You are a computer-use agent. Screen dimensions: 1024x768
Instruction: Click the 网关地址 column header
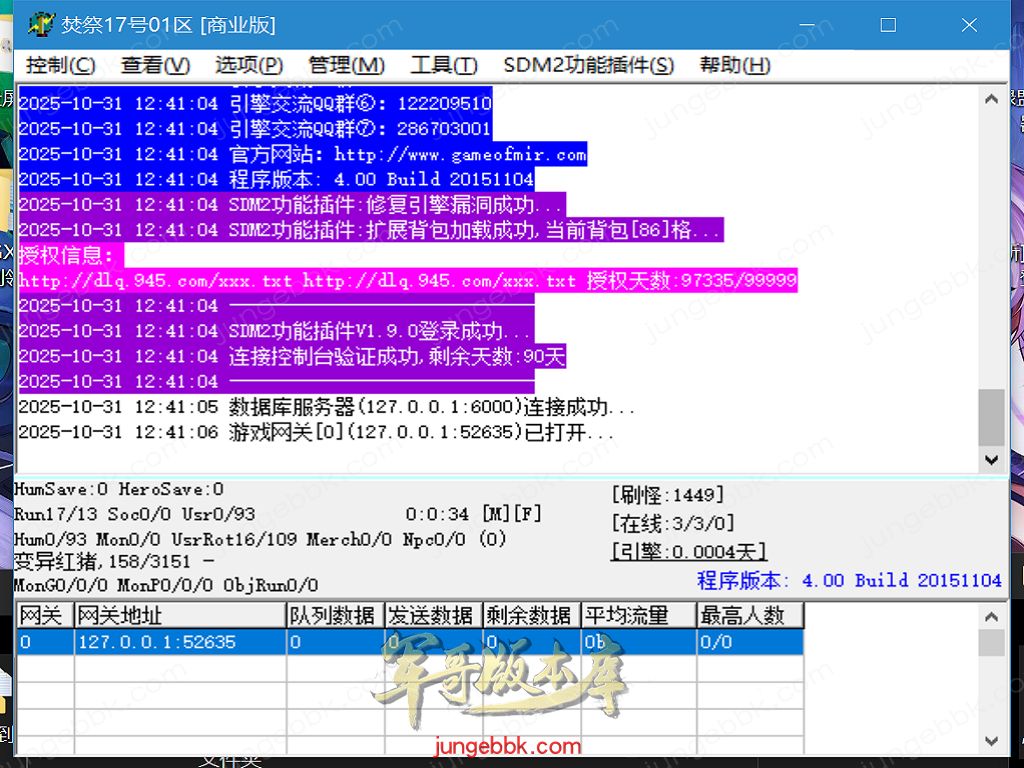point(178,616)
